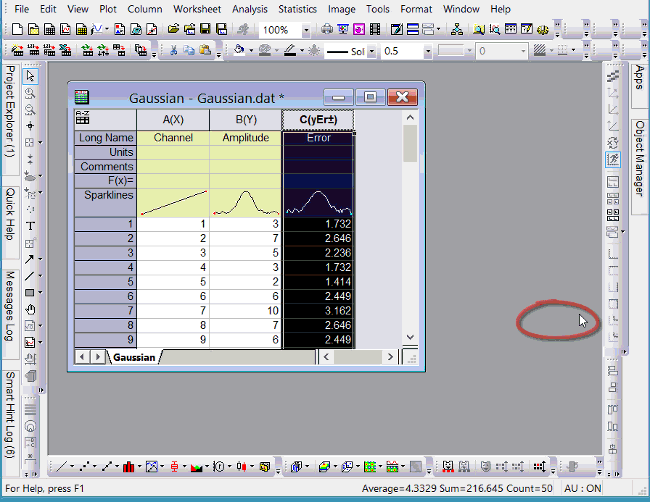Open the video builder filmstrip icon
This screenshot has width=656, height=502.
coord(375,30)
